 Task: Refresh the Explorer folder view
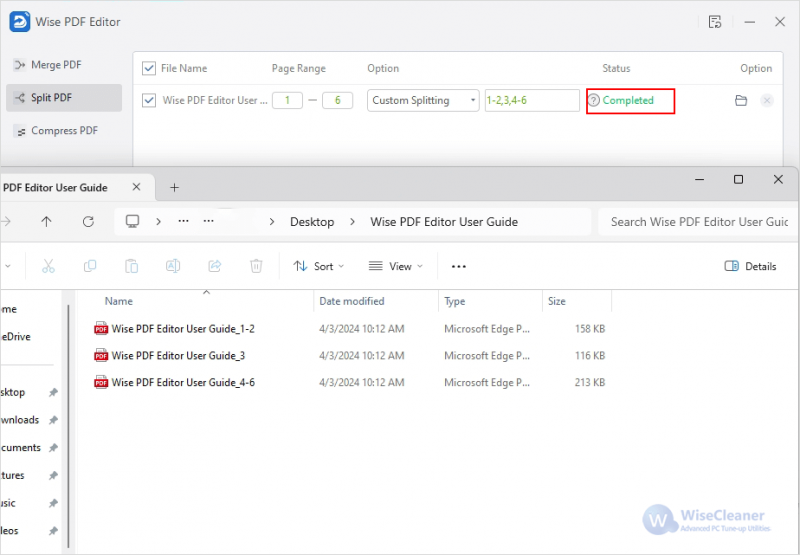[88, 221]
